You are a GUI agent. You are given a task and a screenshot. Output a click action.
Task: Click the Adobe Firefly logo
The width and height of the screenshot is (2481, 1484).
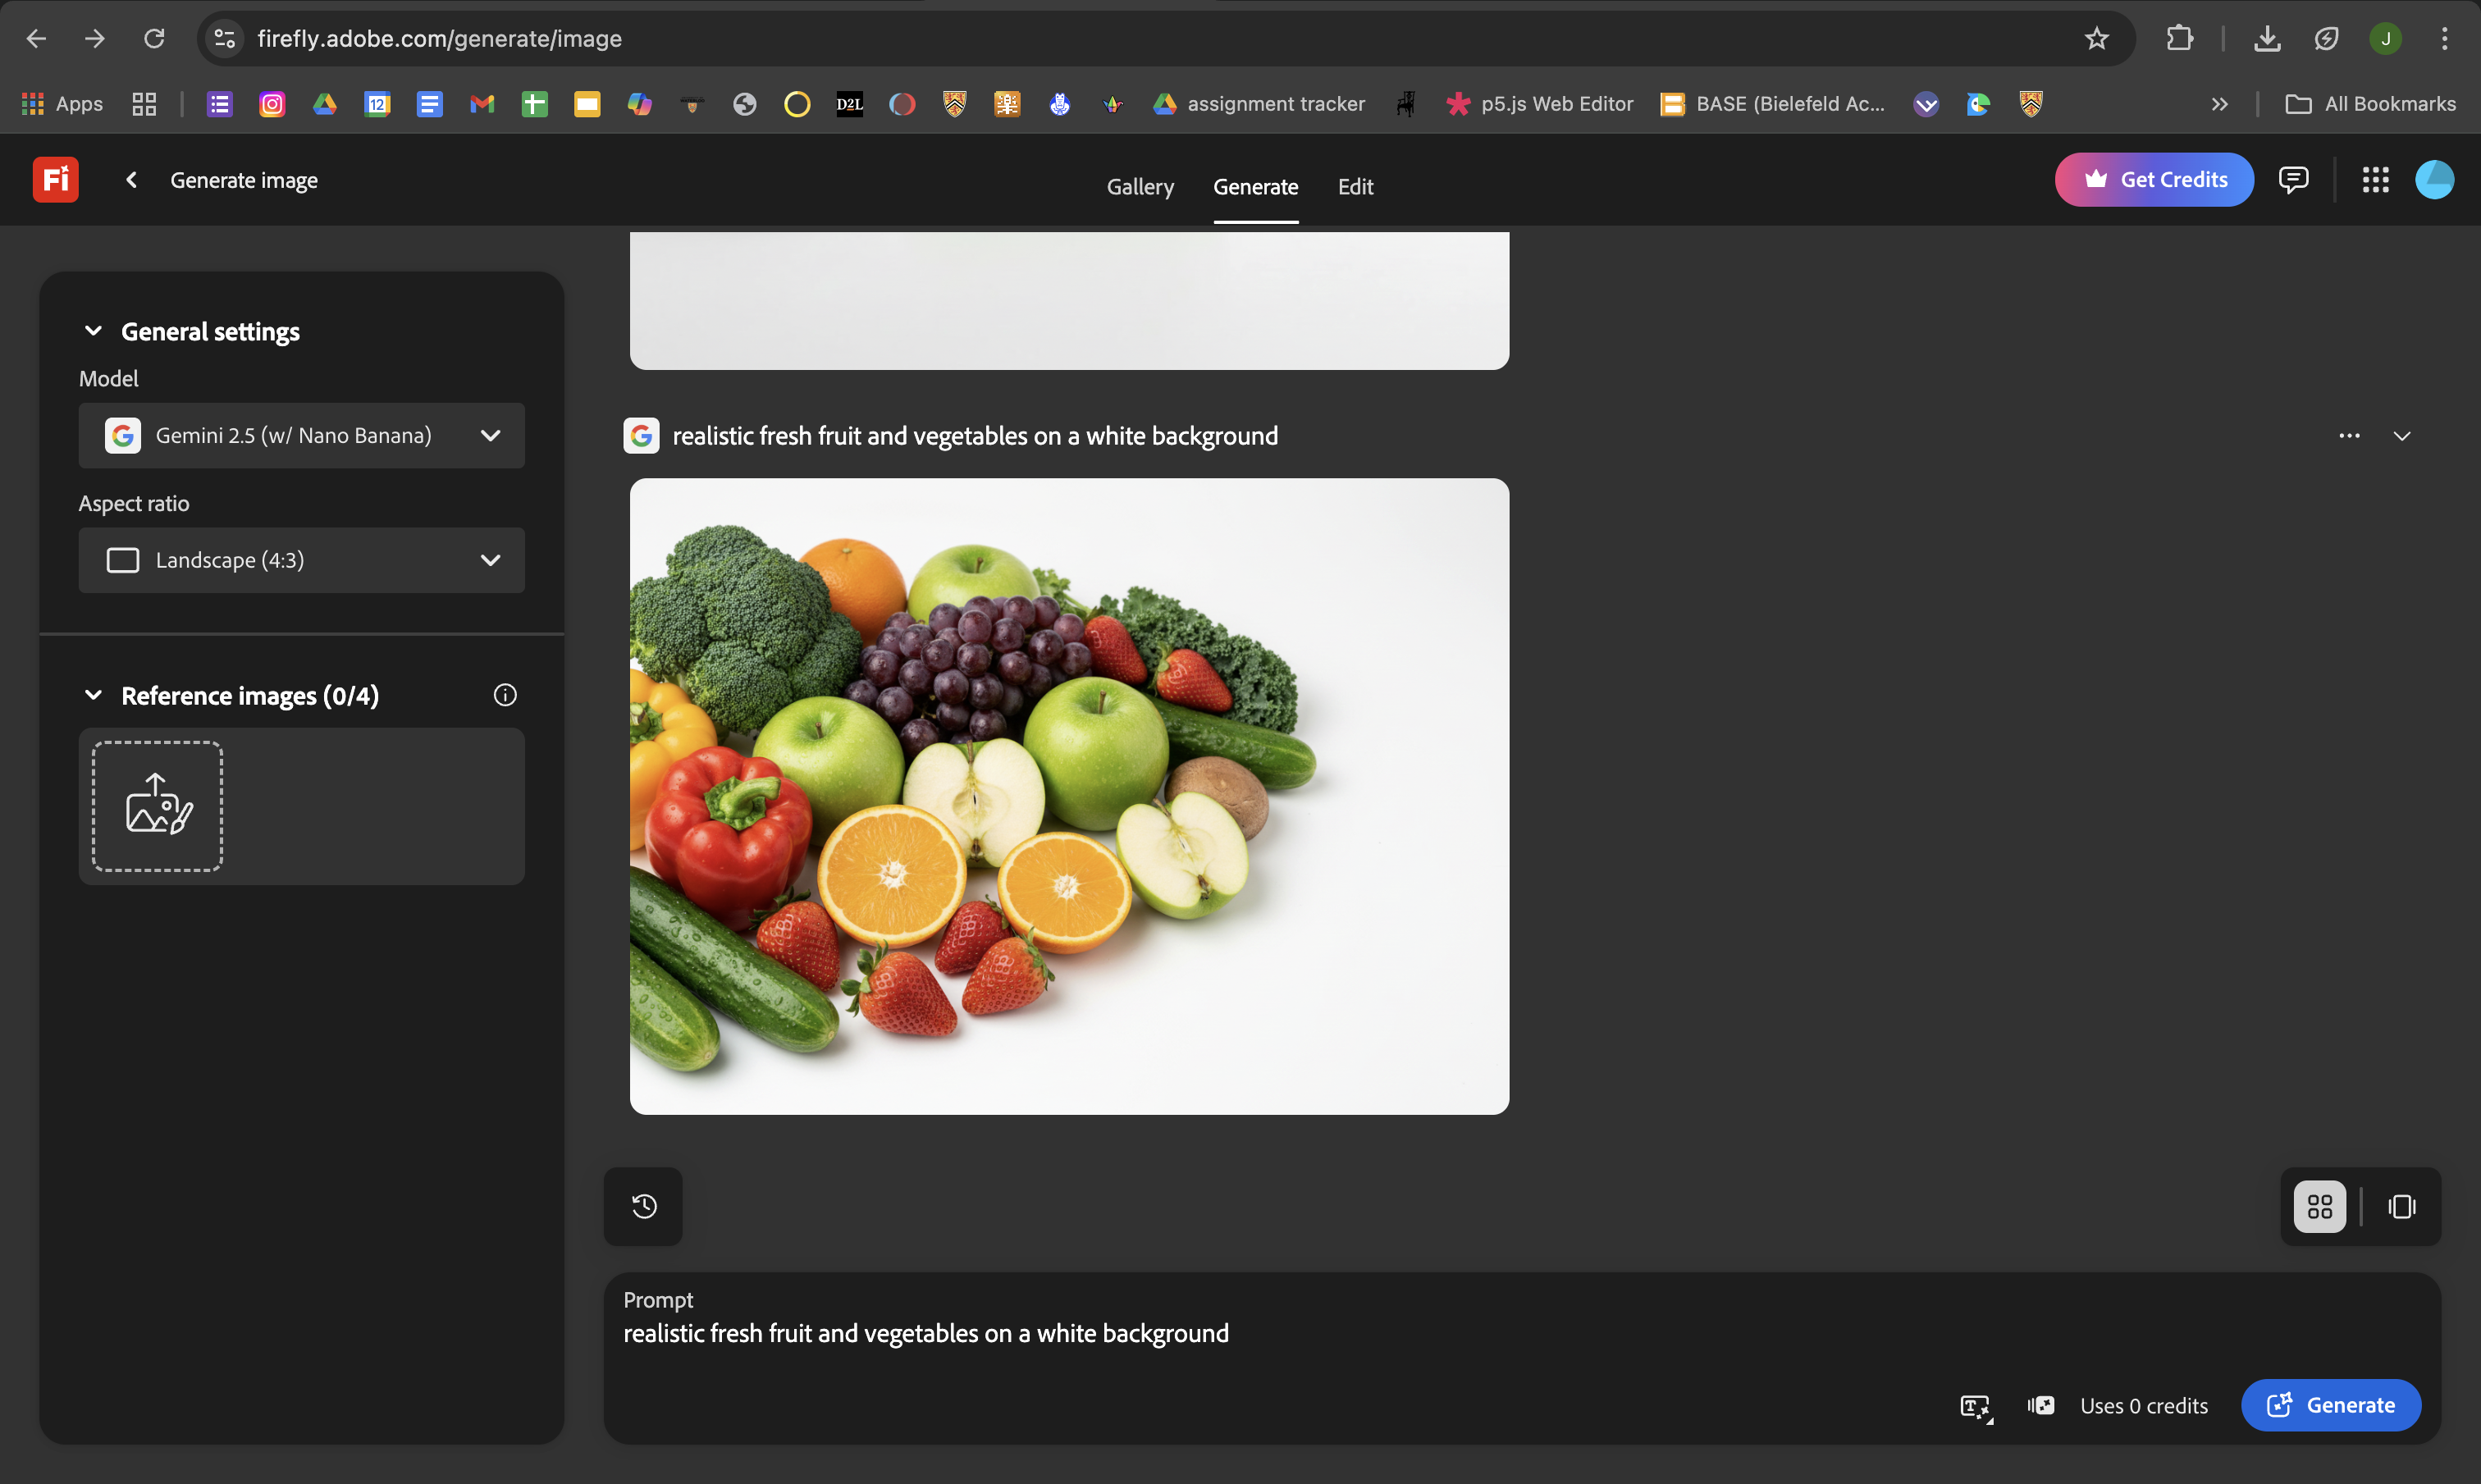tap(55, 180)
